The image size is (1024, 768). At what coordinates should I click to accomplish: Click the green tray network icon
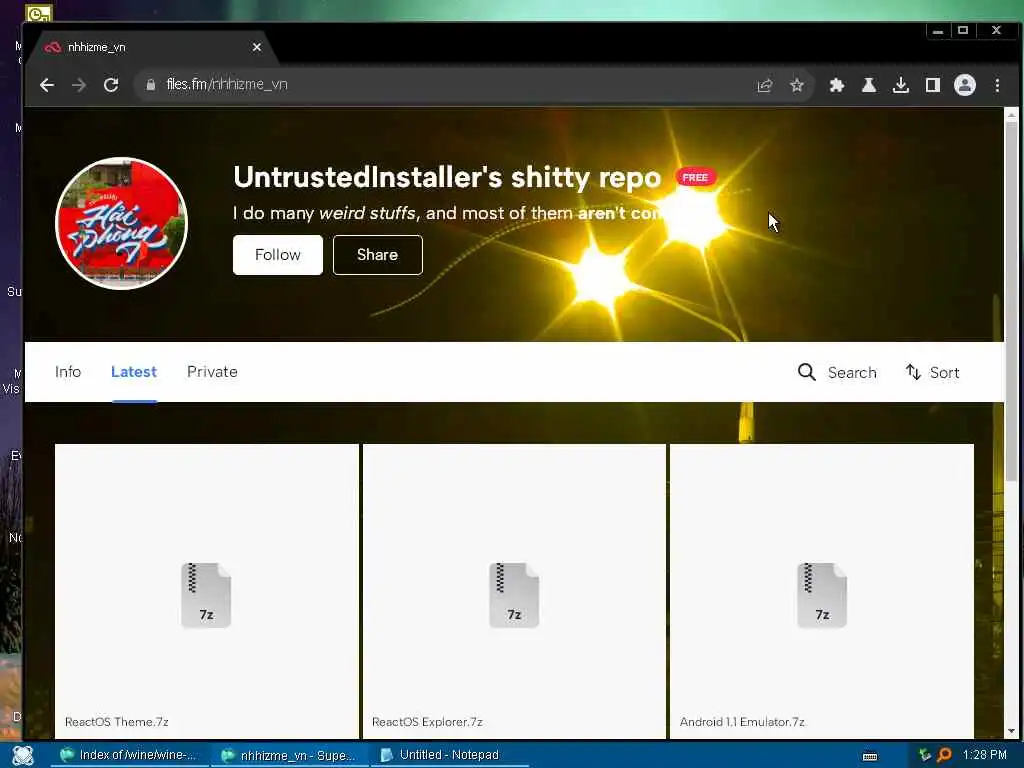point(925,755)
